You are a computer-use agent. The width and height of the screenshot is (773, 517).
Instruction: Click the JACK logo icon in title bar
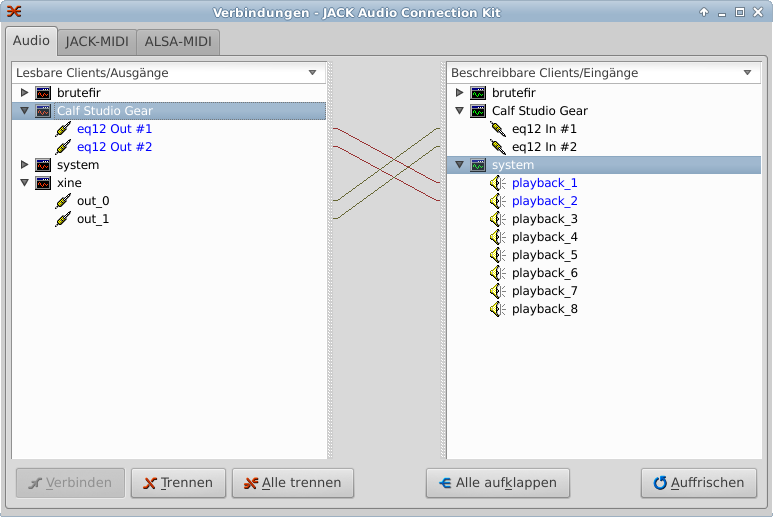click(x=14, y=11)
